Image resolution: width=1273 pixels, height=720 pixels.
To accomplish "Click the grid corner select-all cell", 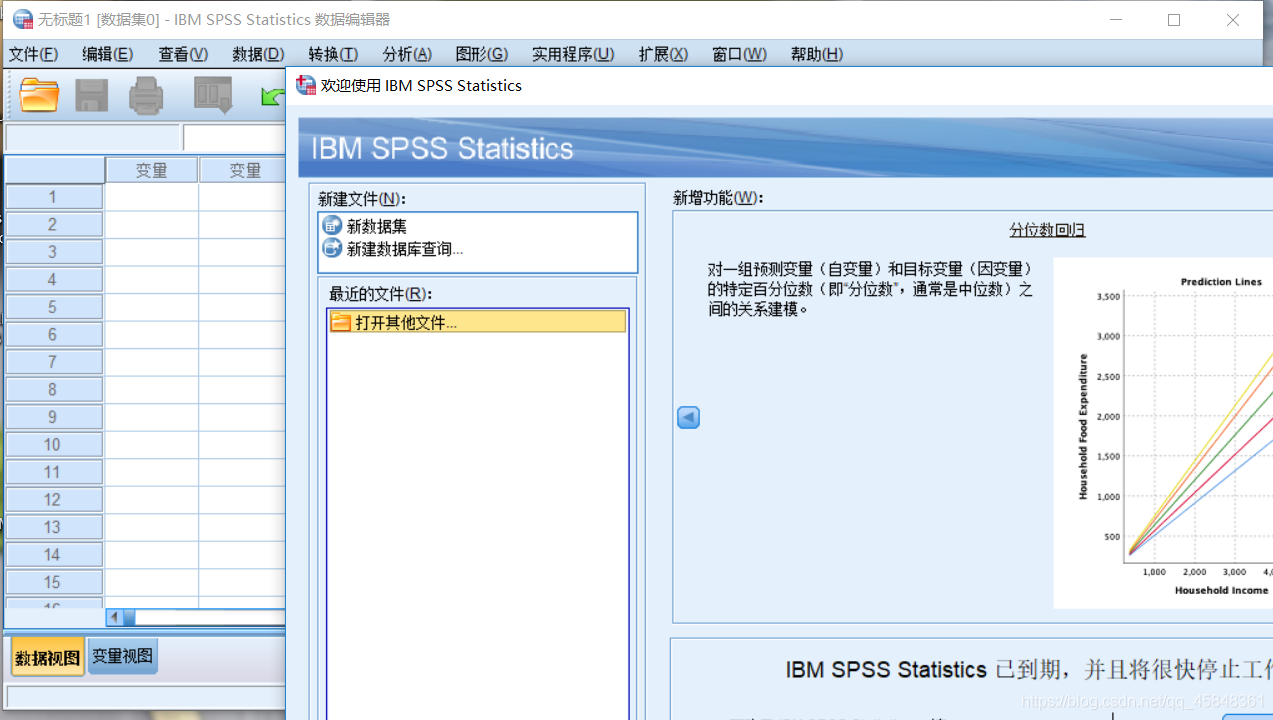I will [54, 170].
